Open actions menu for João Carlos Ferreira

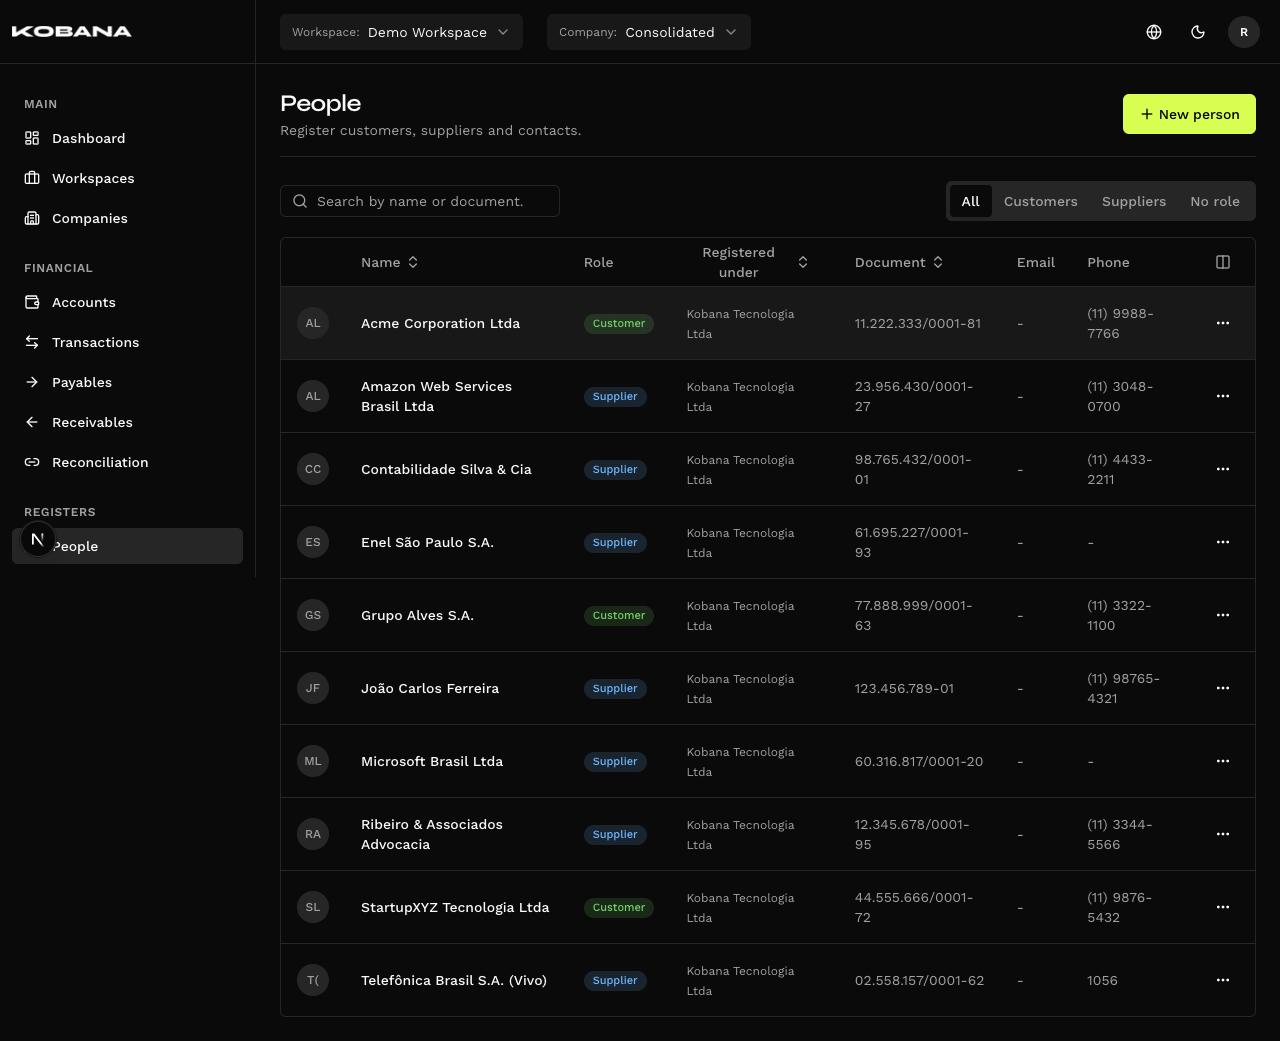click(x=1222, y=688)
